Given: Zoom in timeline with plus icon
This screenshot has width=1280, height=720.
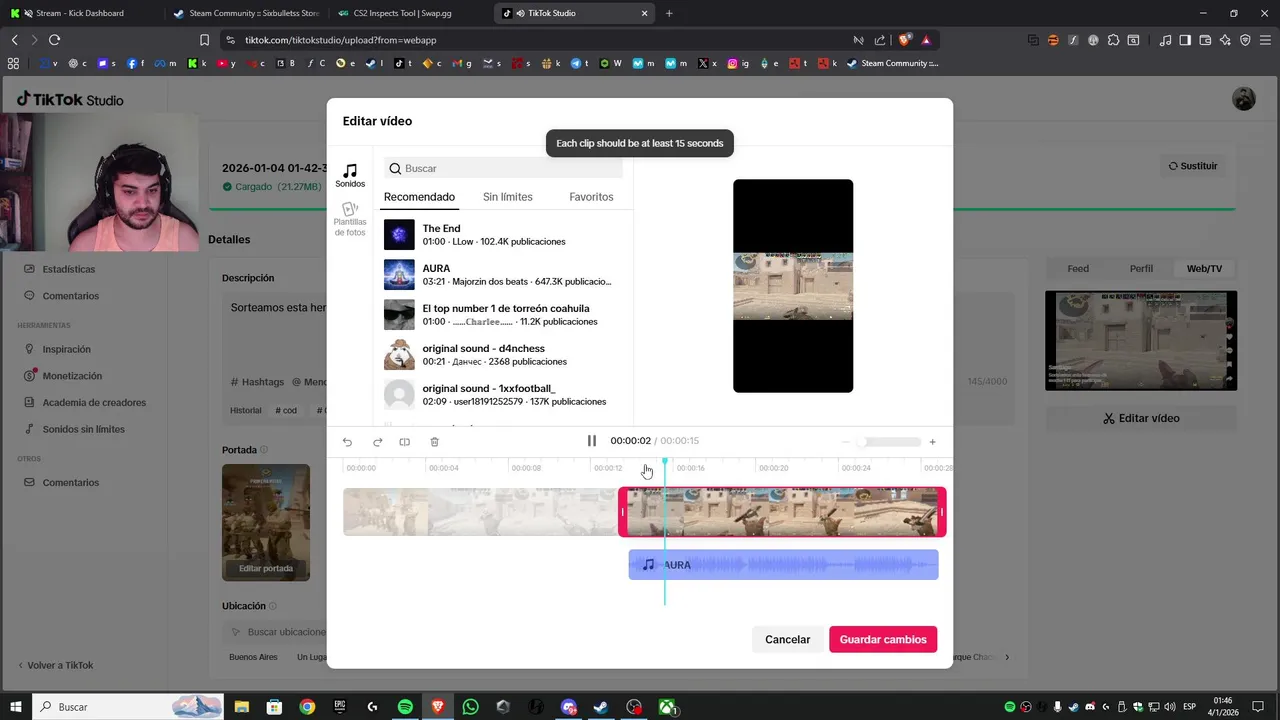Looking at the screenshot, I should click(932, 442).
